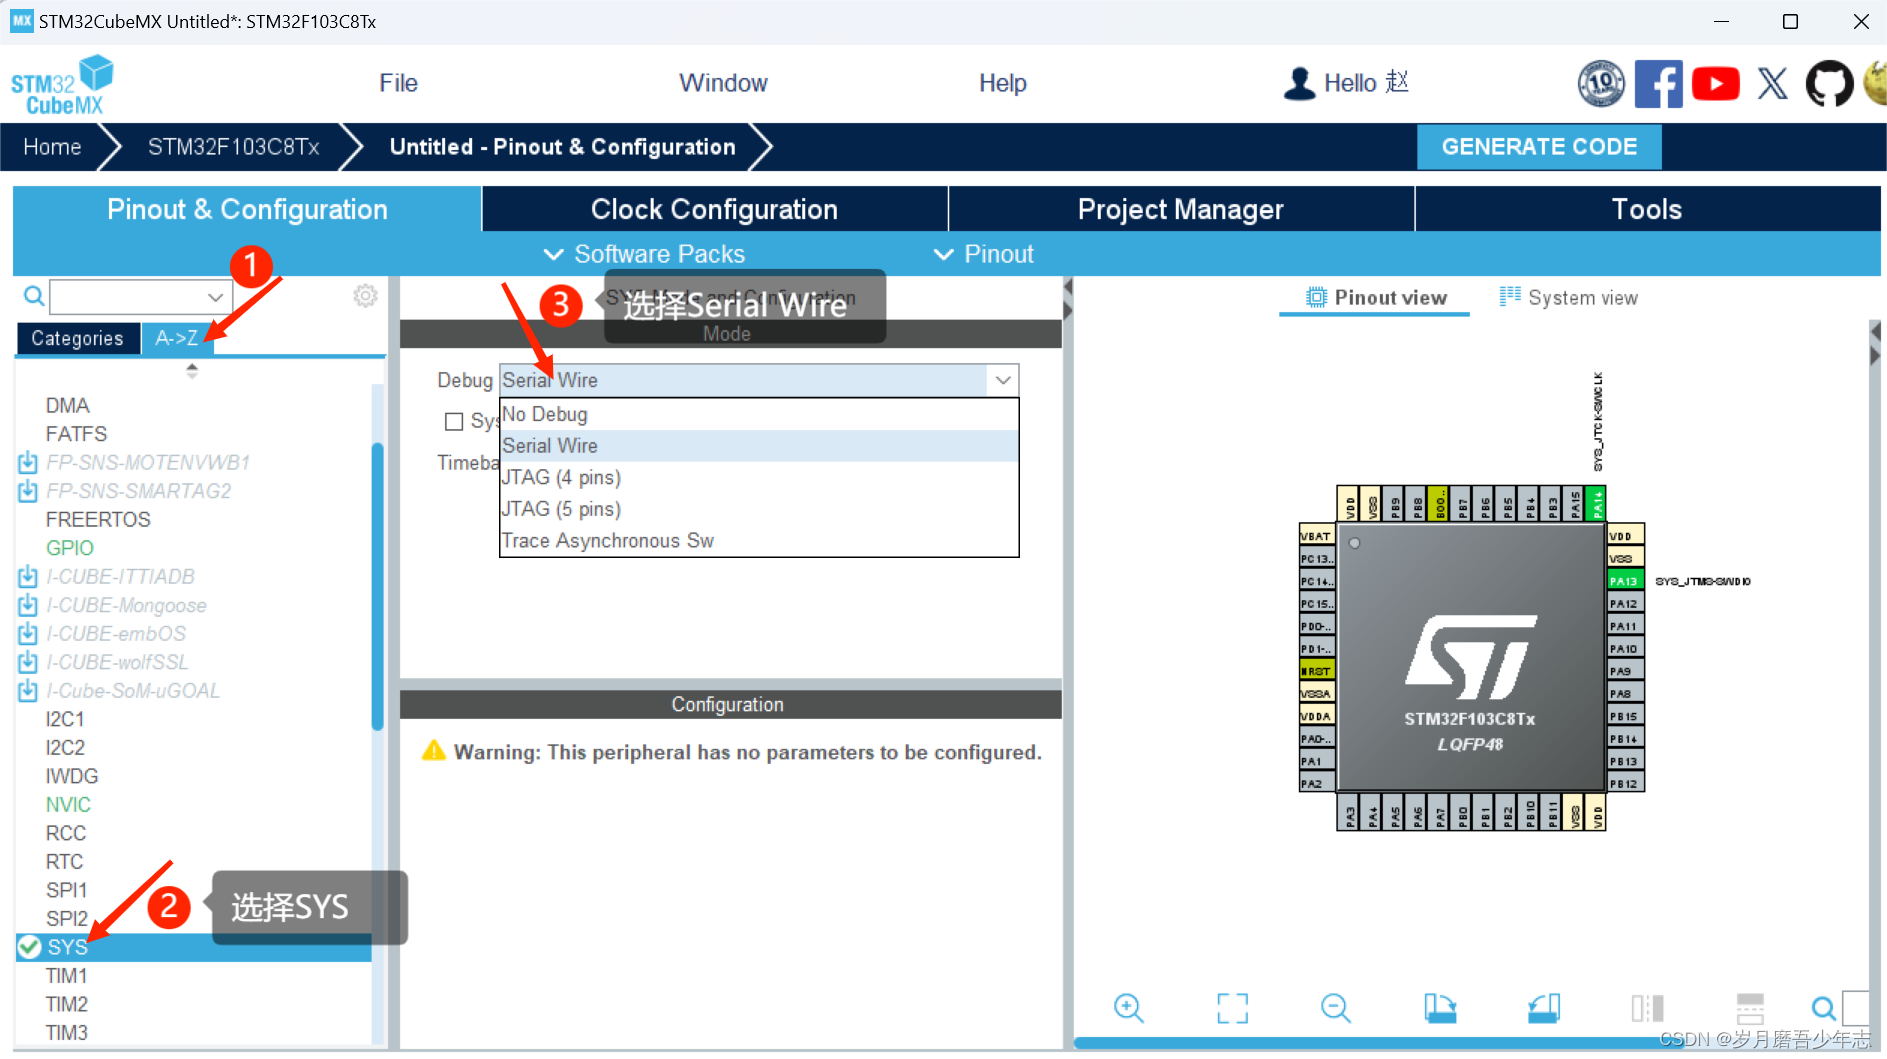Screen dimensions: 1887x1059
Task: Switch to the Project Manager tab
Action: 1181,209
